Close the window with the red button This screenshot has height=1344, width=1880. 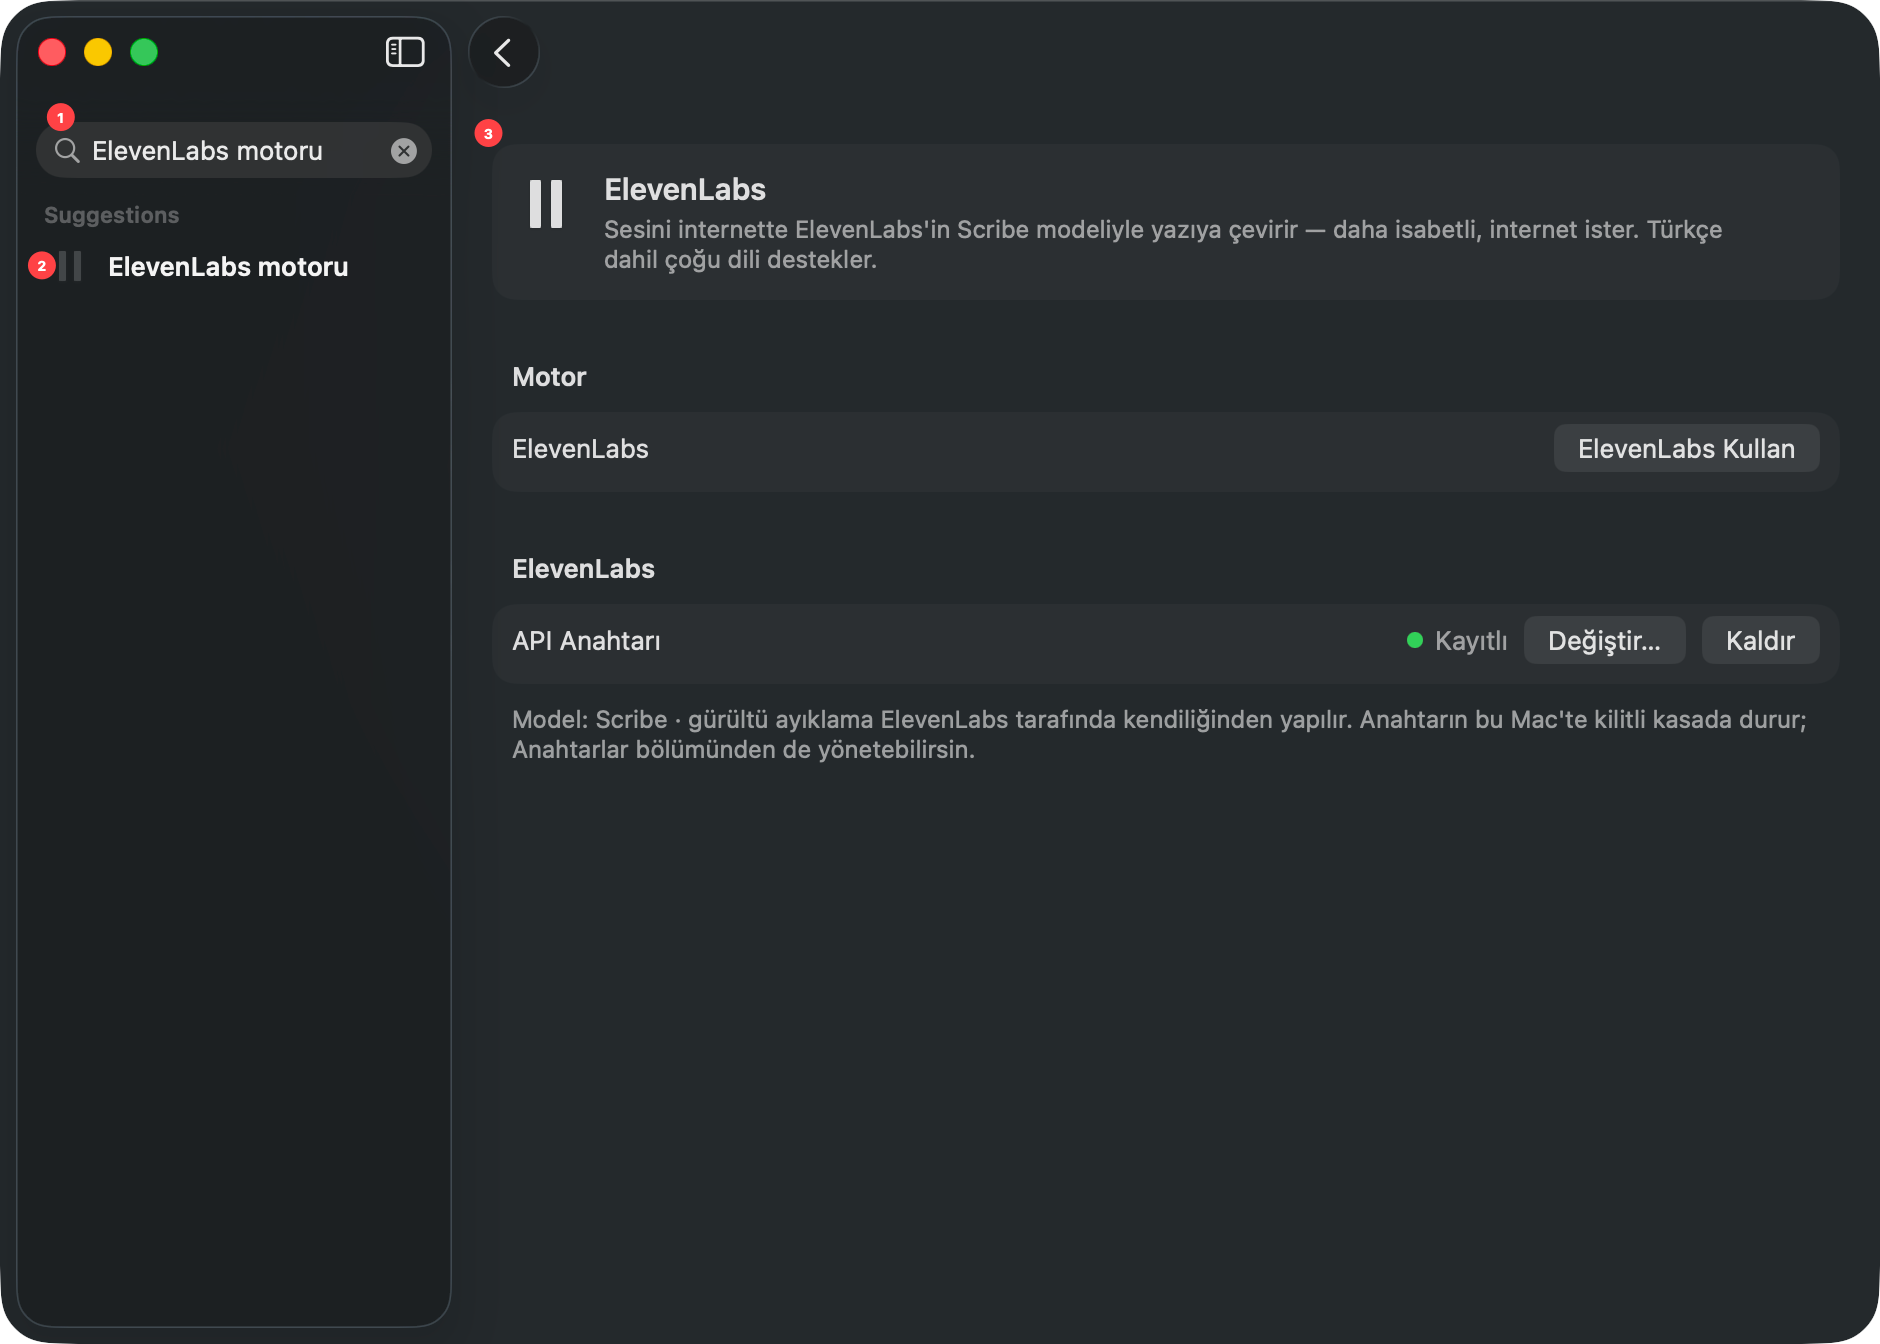tap(52, 52)
